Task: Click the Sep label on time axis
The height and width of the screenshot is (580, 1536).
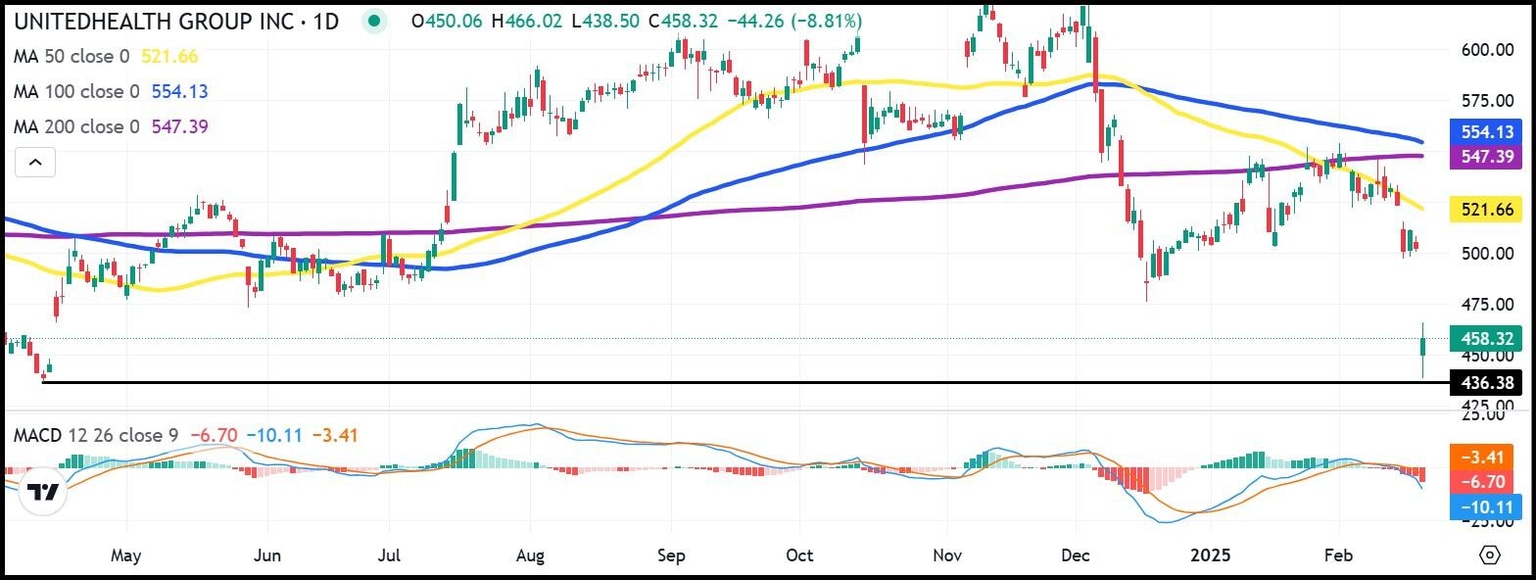Action: click(x=672, y=554)
